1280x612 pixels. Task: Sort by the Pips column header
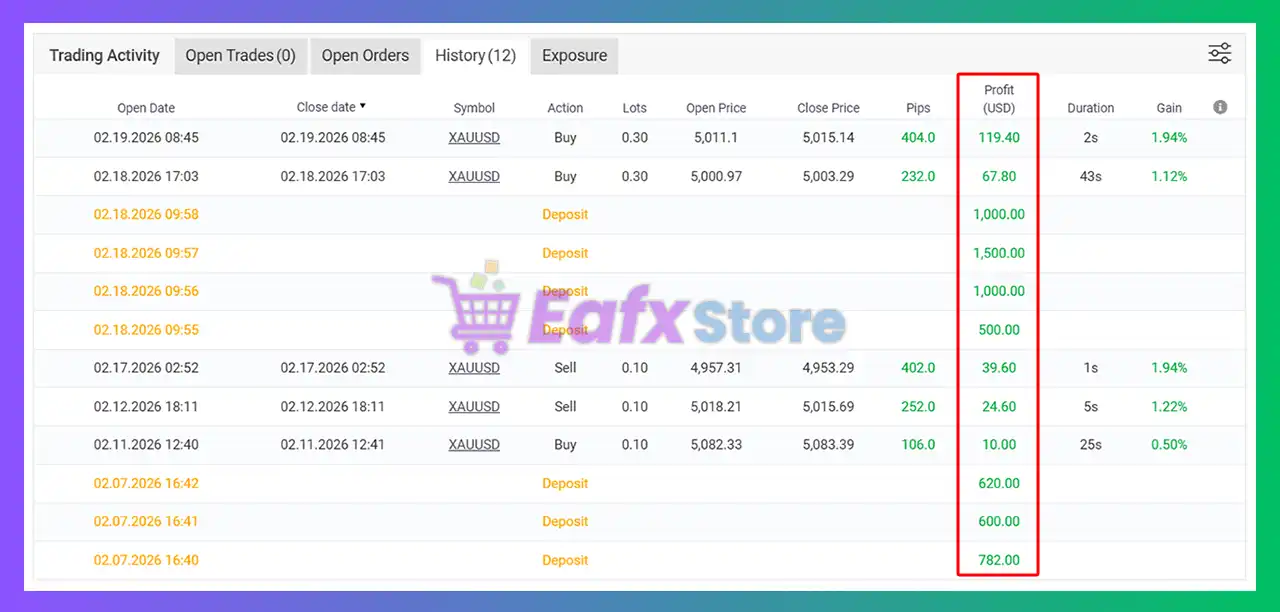[918, 108]
